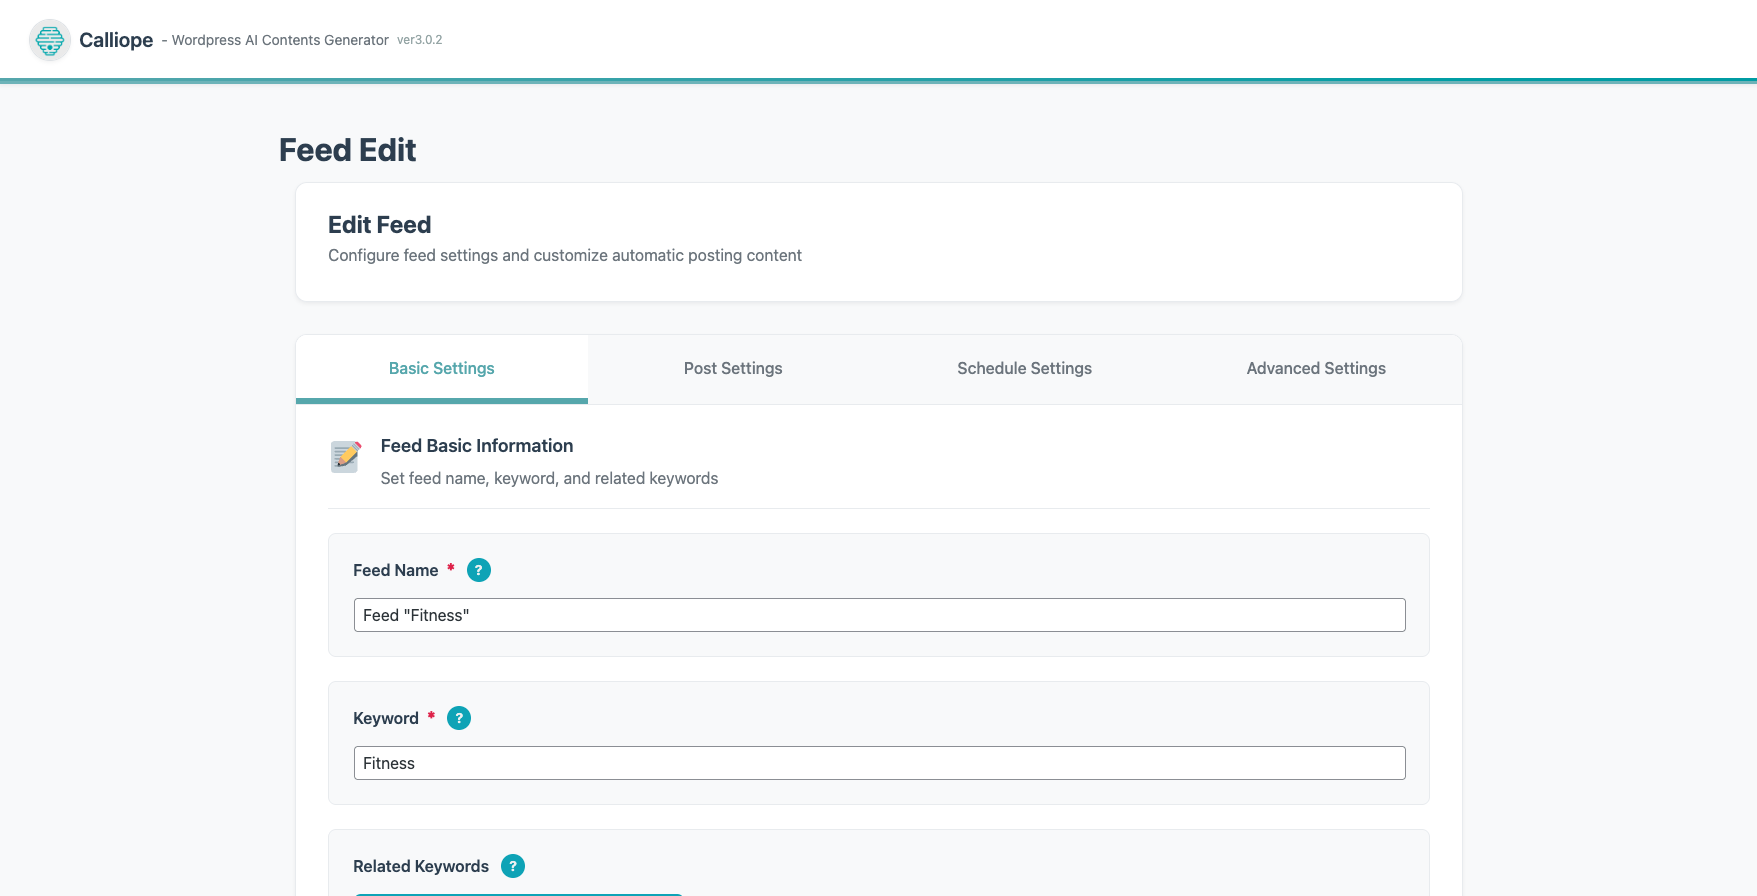Viewport: 1757px width, 896px height.
Task: Click 'Set feed name, keyword, and related keywords' text
Action: coord(549,479)
